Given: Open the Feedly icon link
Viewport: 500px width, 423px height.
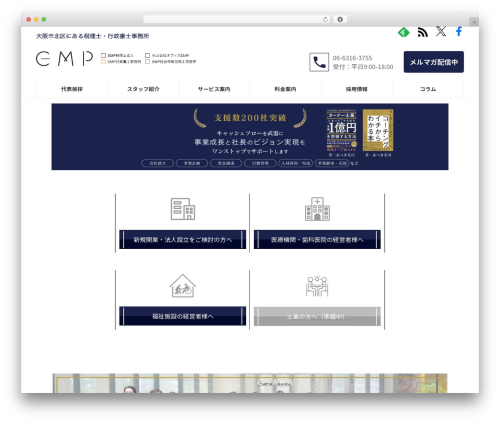Looking at the screenshot, I should [x=404, y=32].
